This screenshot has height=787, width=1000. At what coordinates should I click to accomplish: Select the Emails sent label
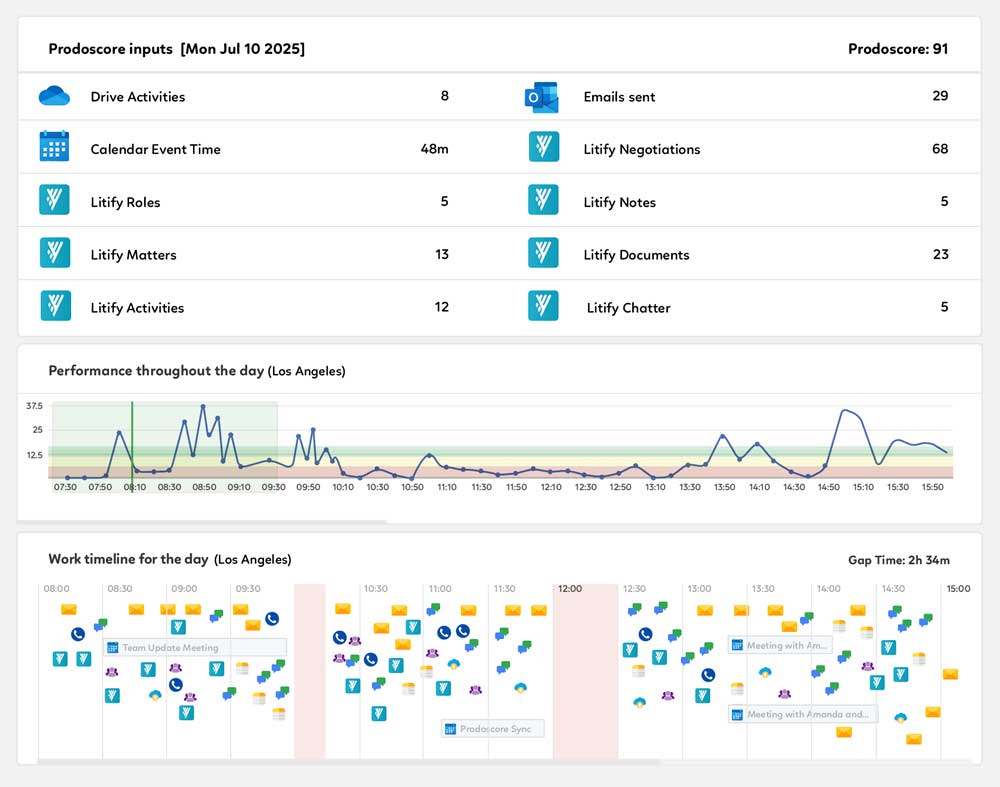coord(619,97)
